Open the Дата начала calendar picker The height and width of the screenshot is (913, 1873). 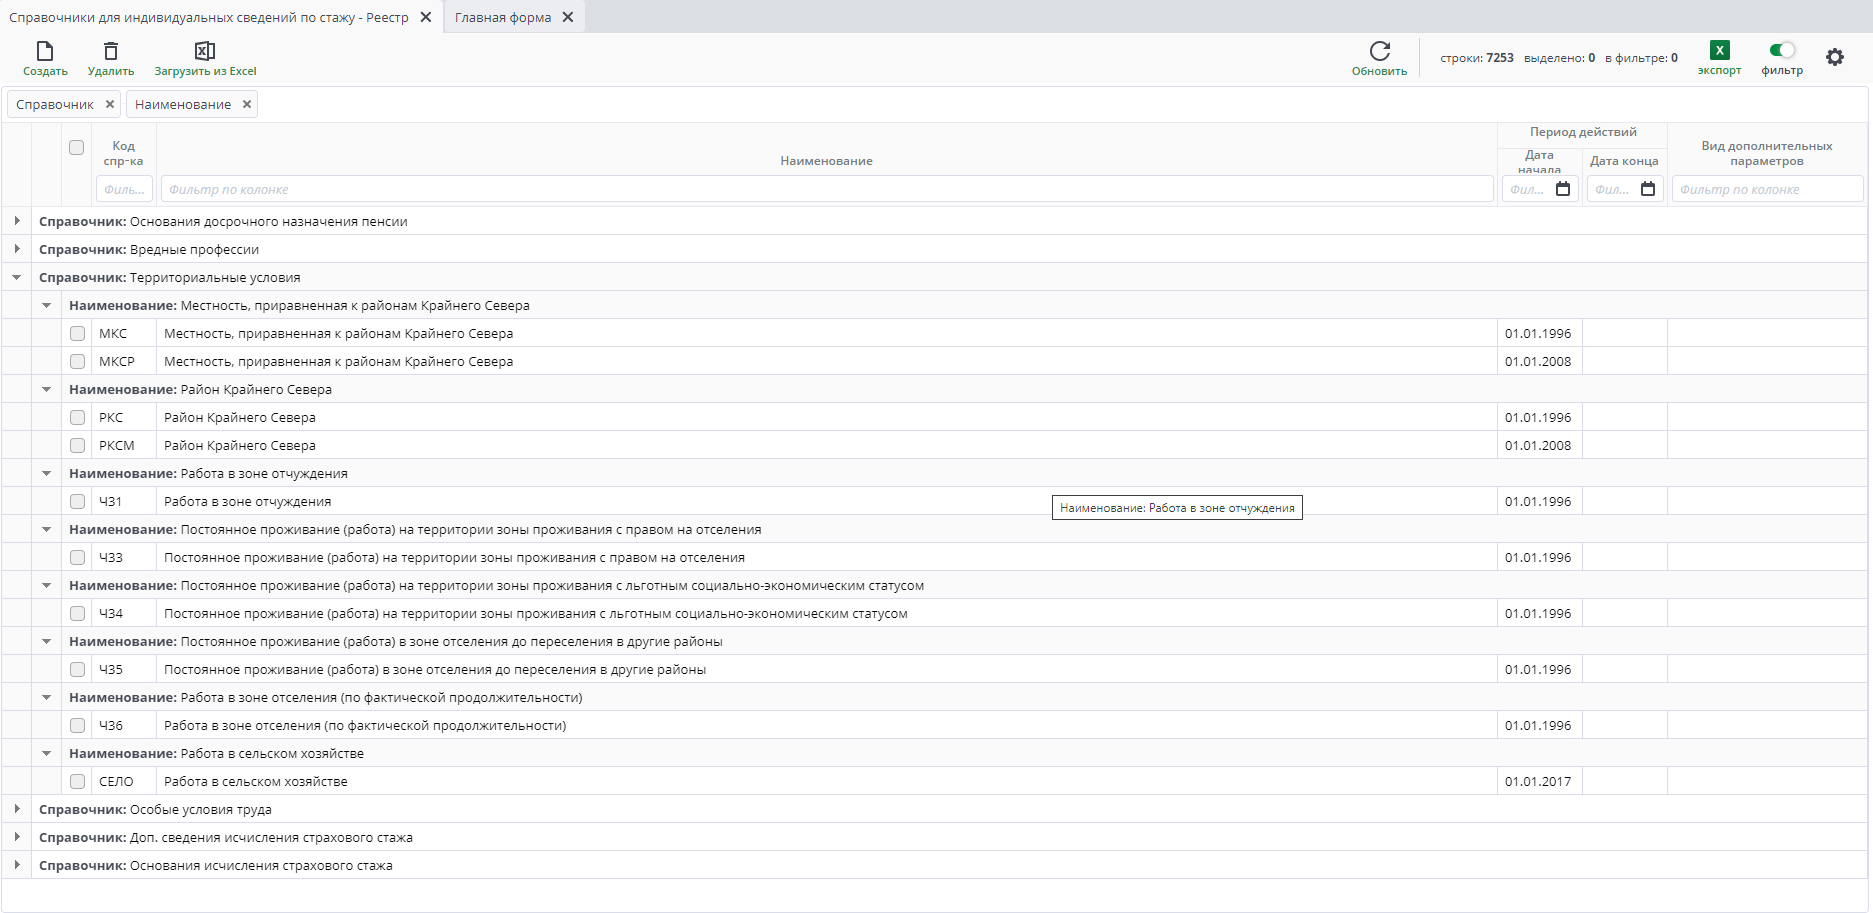(1563, 189)
